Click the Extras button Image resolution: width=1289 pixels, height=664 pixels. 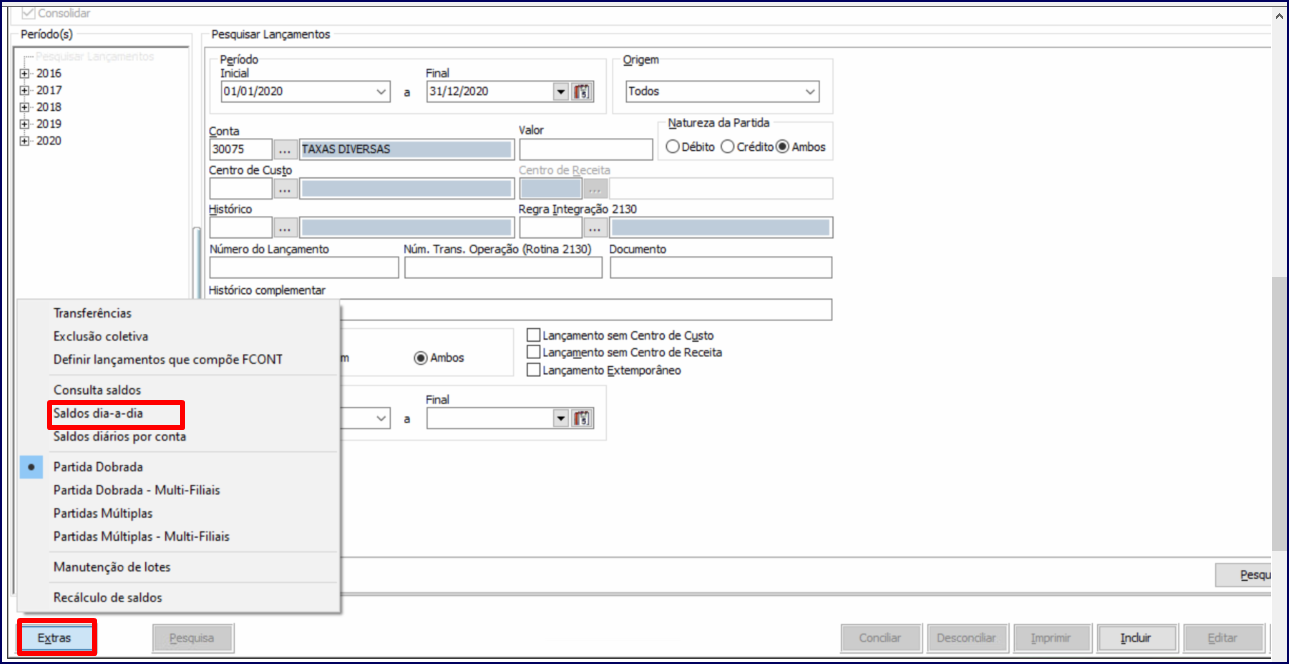click(56, 638)
